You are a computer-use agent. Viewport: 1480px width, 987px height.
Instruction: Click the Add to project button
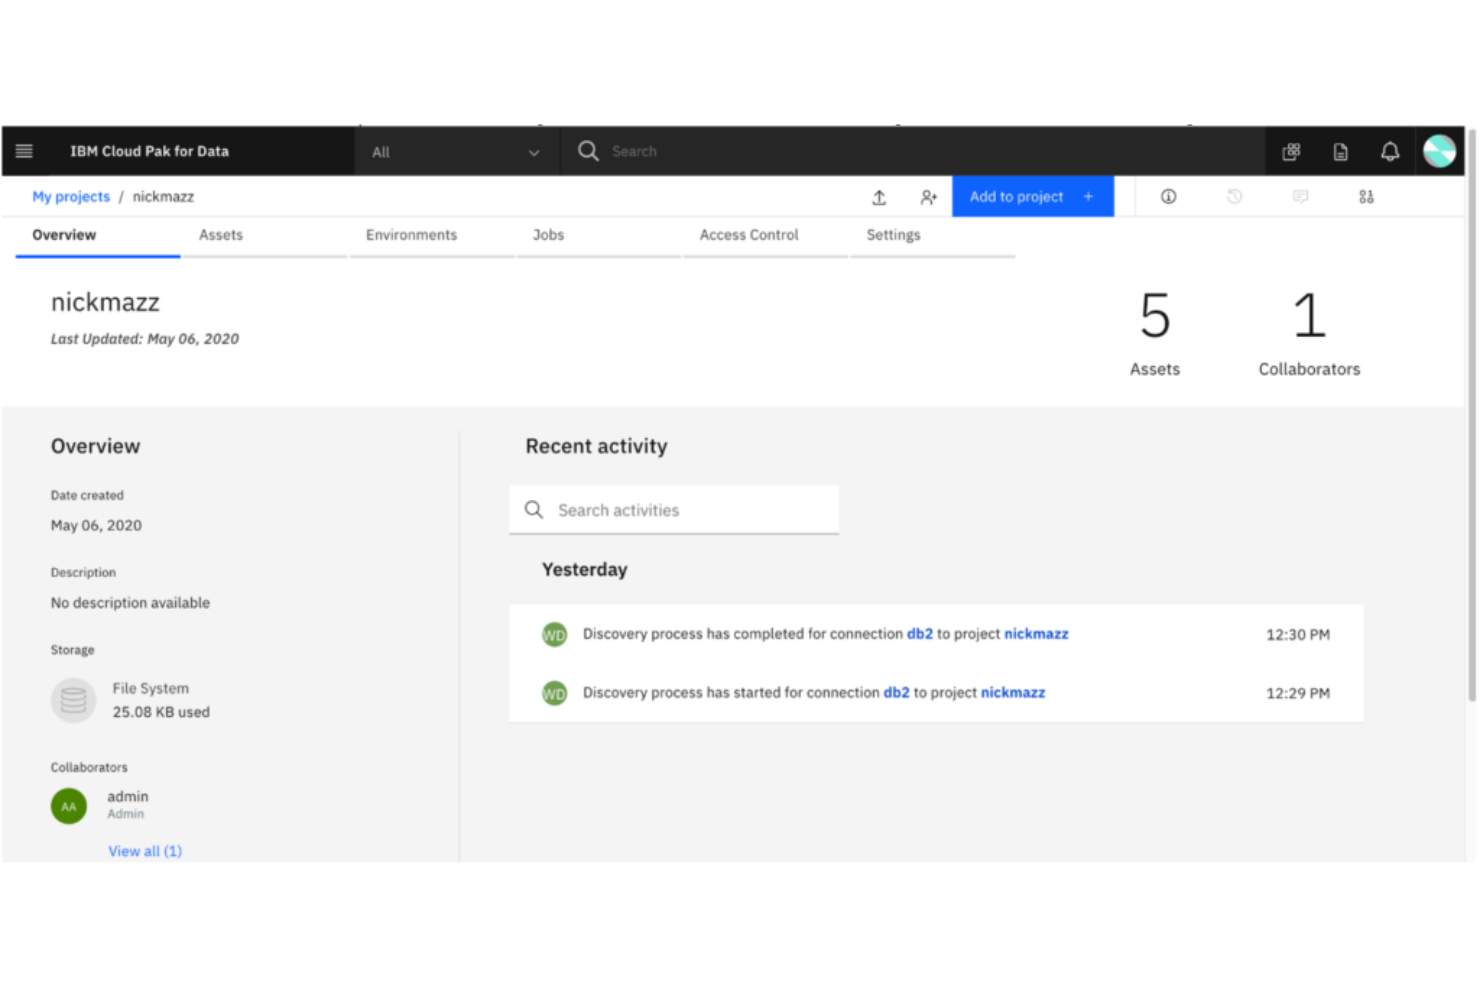pos(1033,197)
